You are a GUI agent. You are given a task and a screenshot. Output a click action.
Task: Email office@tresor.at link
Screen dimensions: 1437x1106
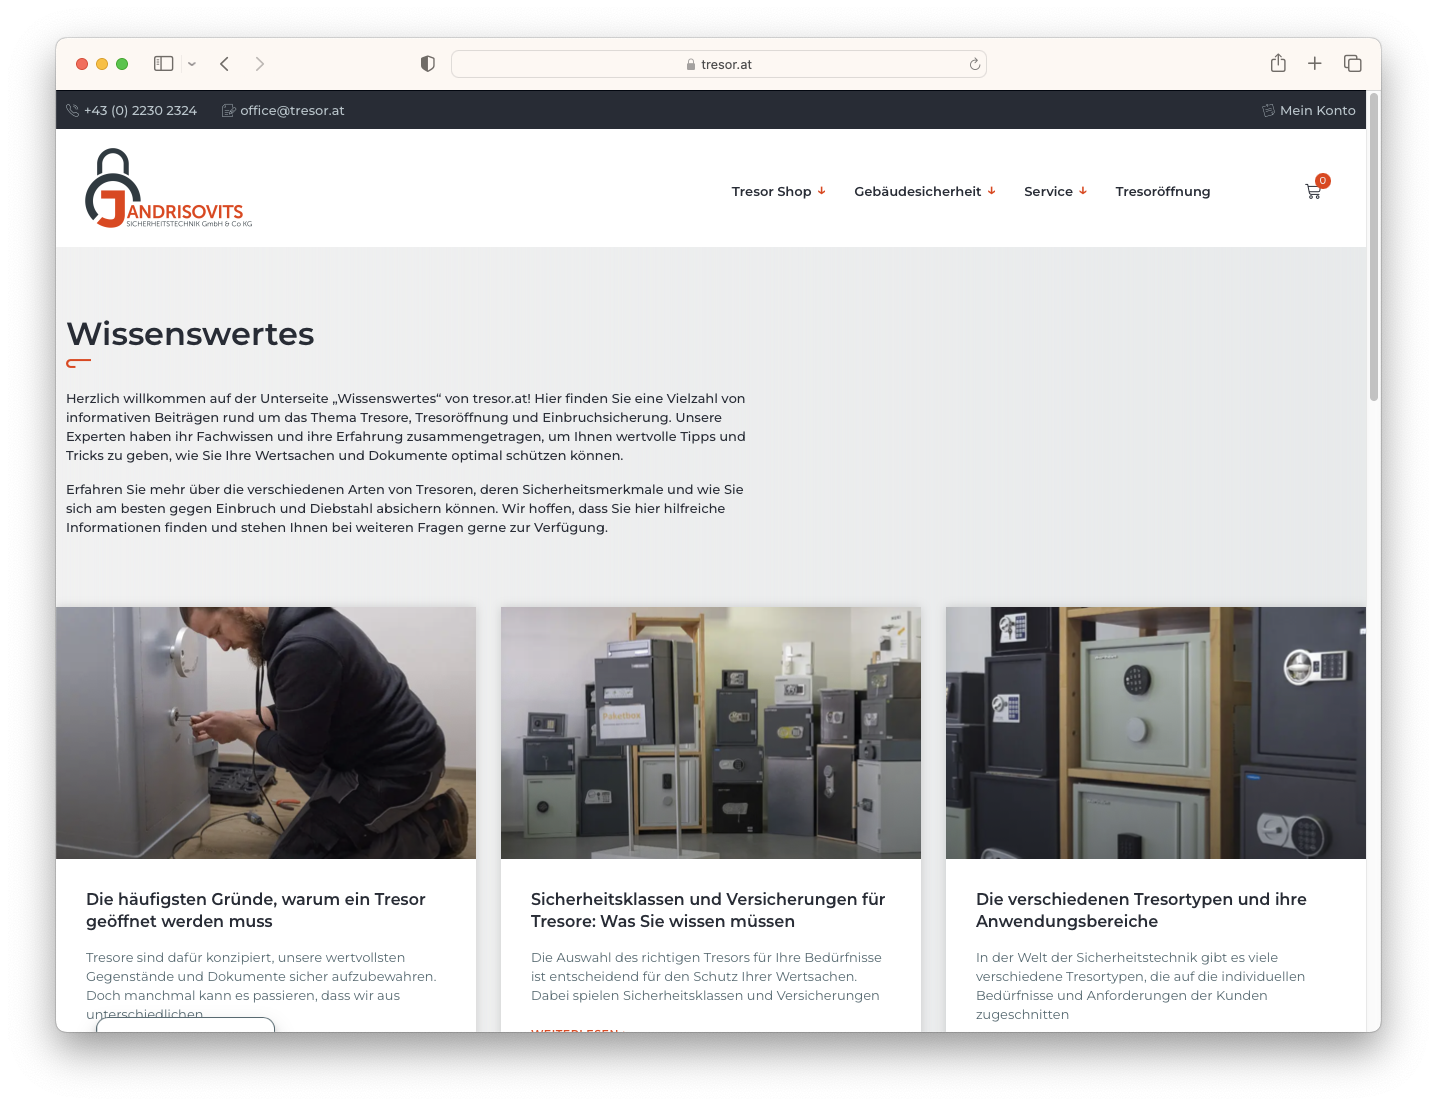292,111
